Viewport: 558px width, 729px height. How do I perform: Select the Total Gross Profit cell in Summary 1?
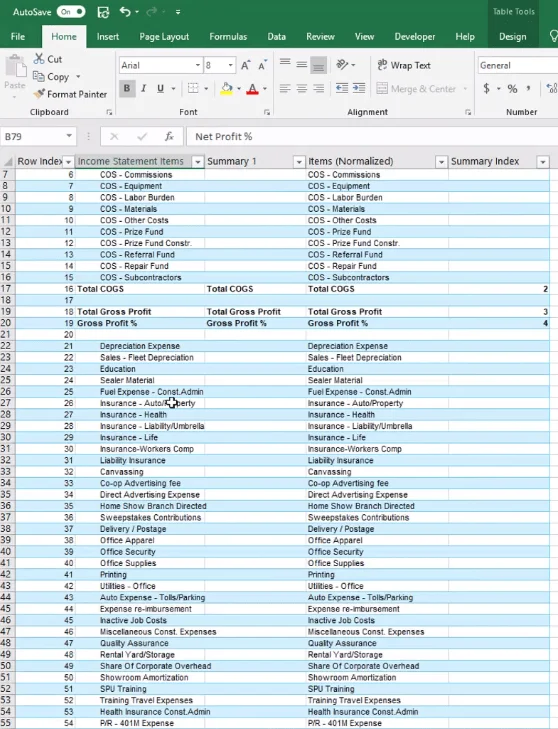coord(255,311)
